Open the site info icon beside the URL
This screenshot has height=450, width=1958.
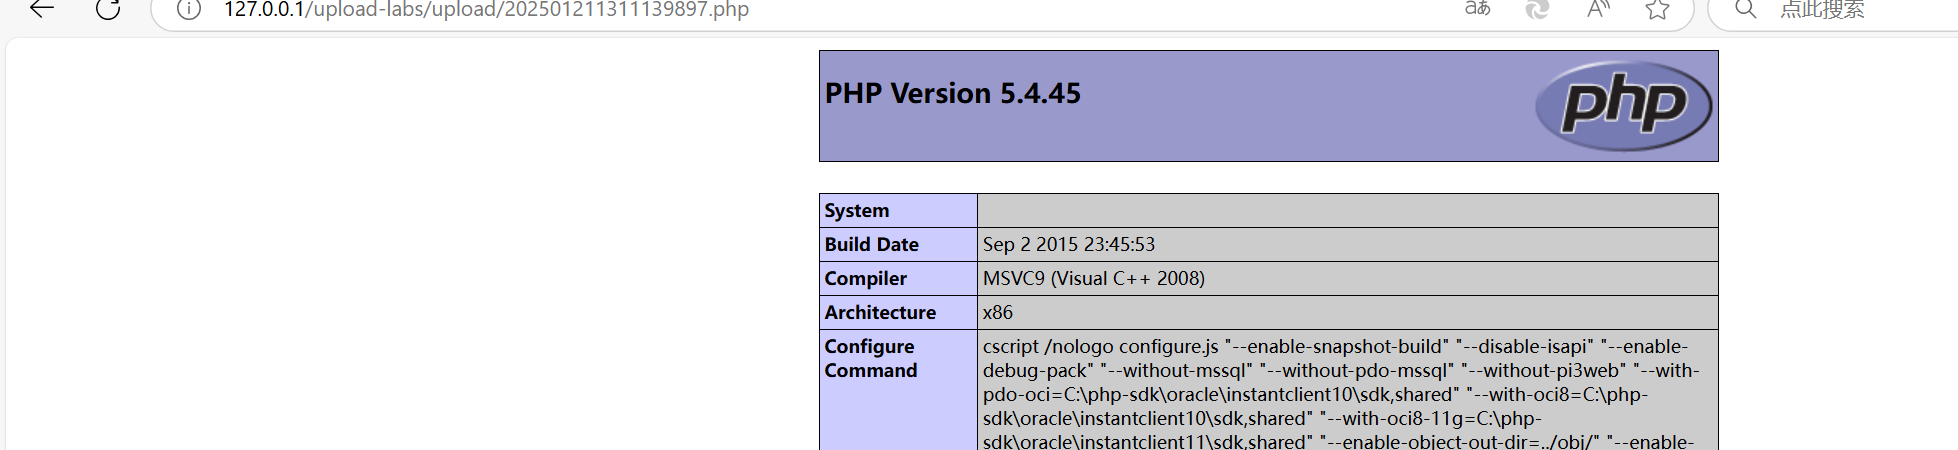(x=188, y=9)
